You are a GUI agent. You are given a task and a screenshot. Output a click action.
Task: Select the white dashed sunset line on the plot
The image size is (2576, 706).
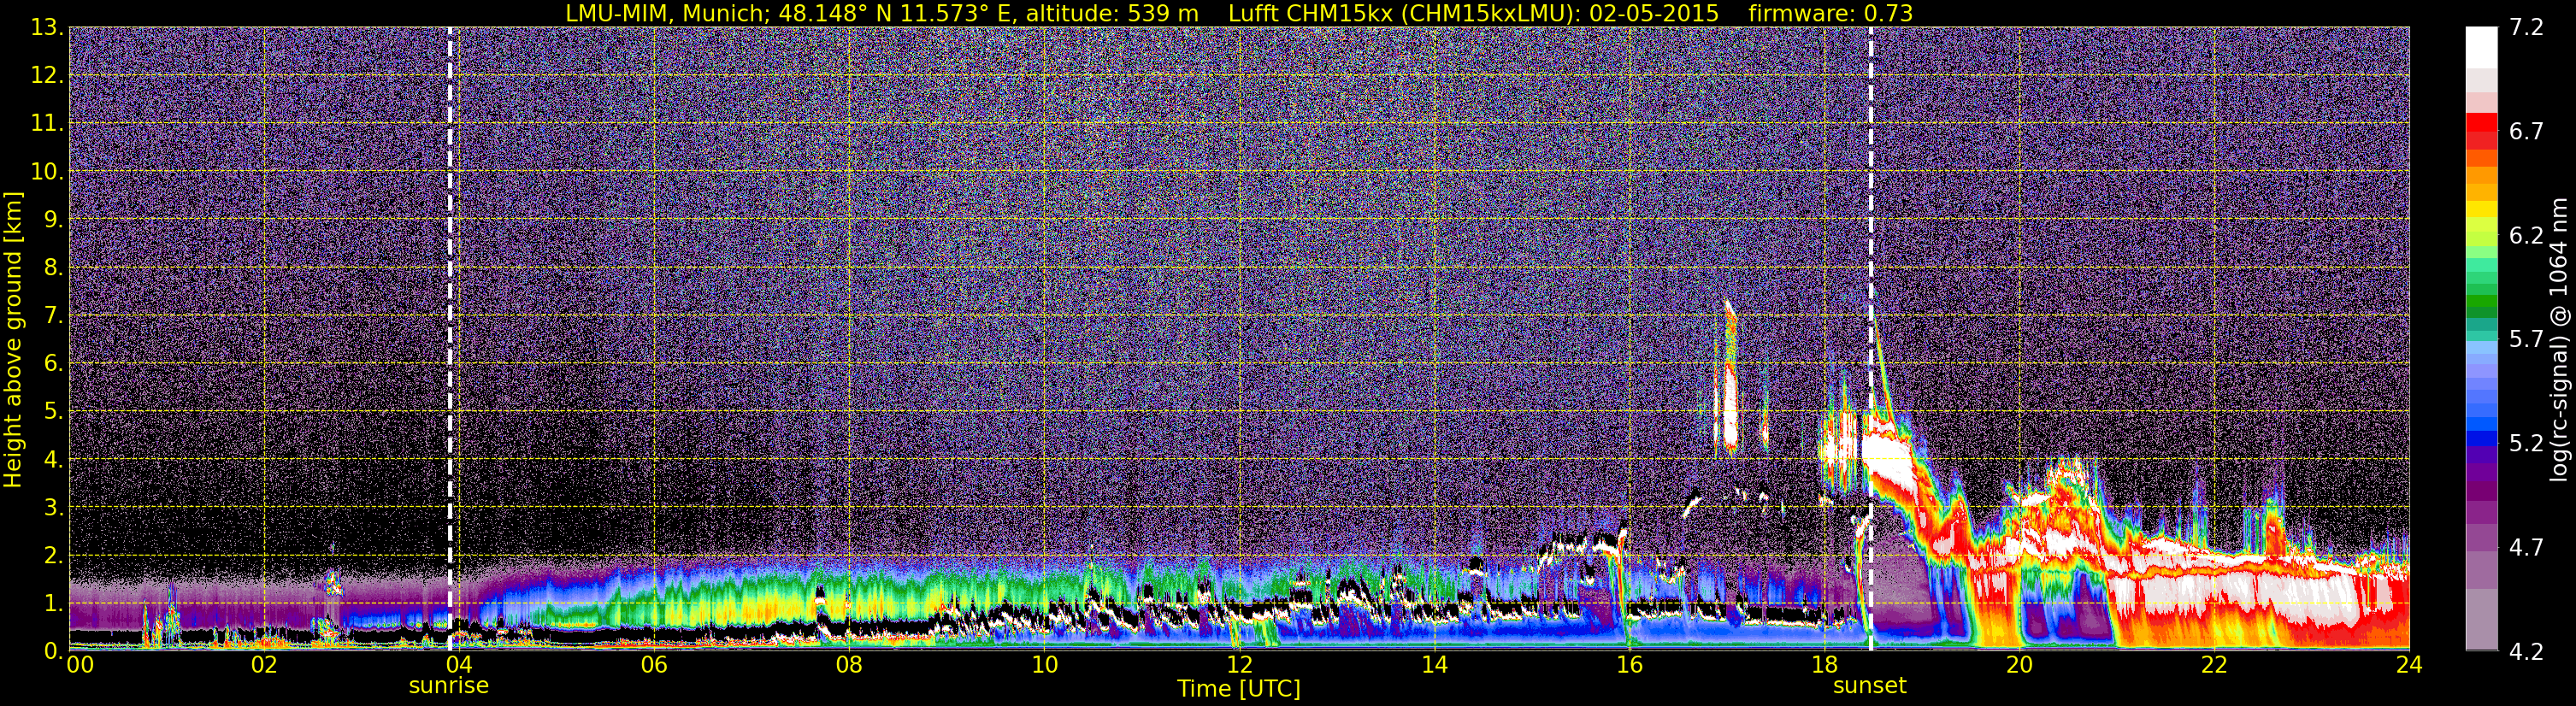point(1870,339)
